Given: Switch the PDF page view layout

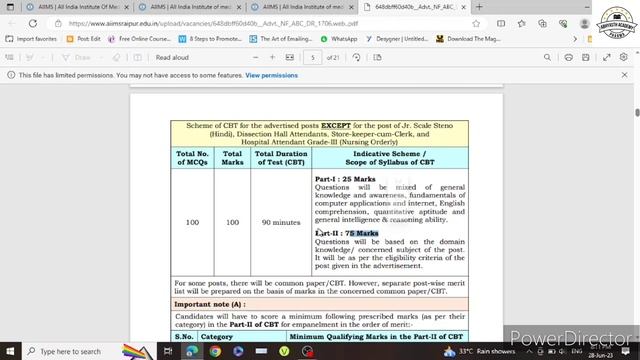Looking at the screenshot, I should (x=378, y=58).
